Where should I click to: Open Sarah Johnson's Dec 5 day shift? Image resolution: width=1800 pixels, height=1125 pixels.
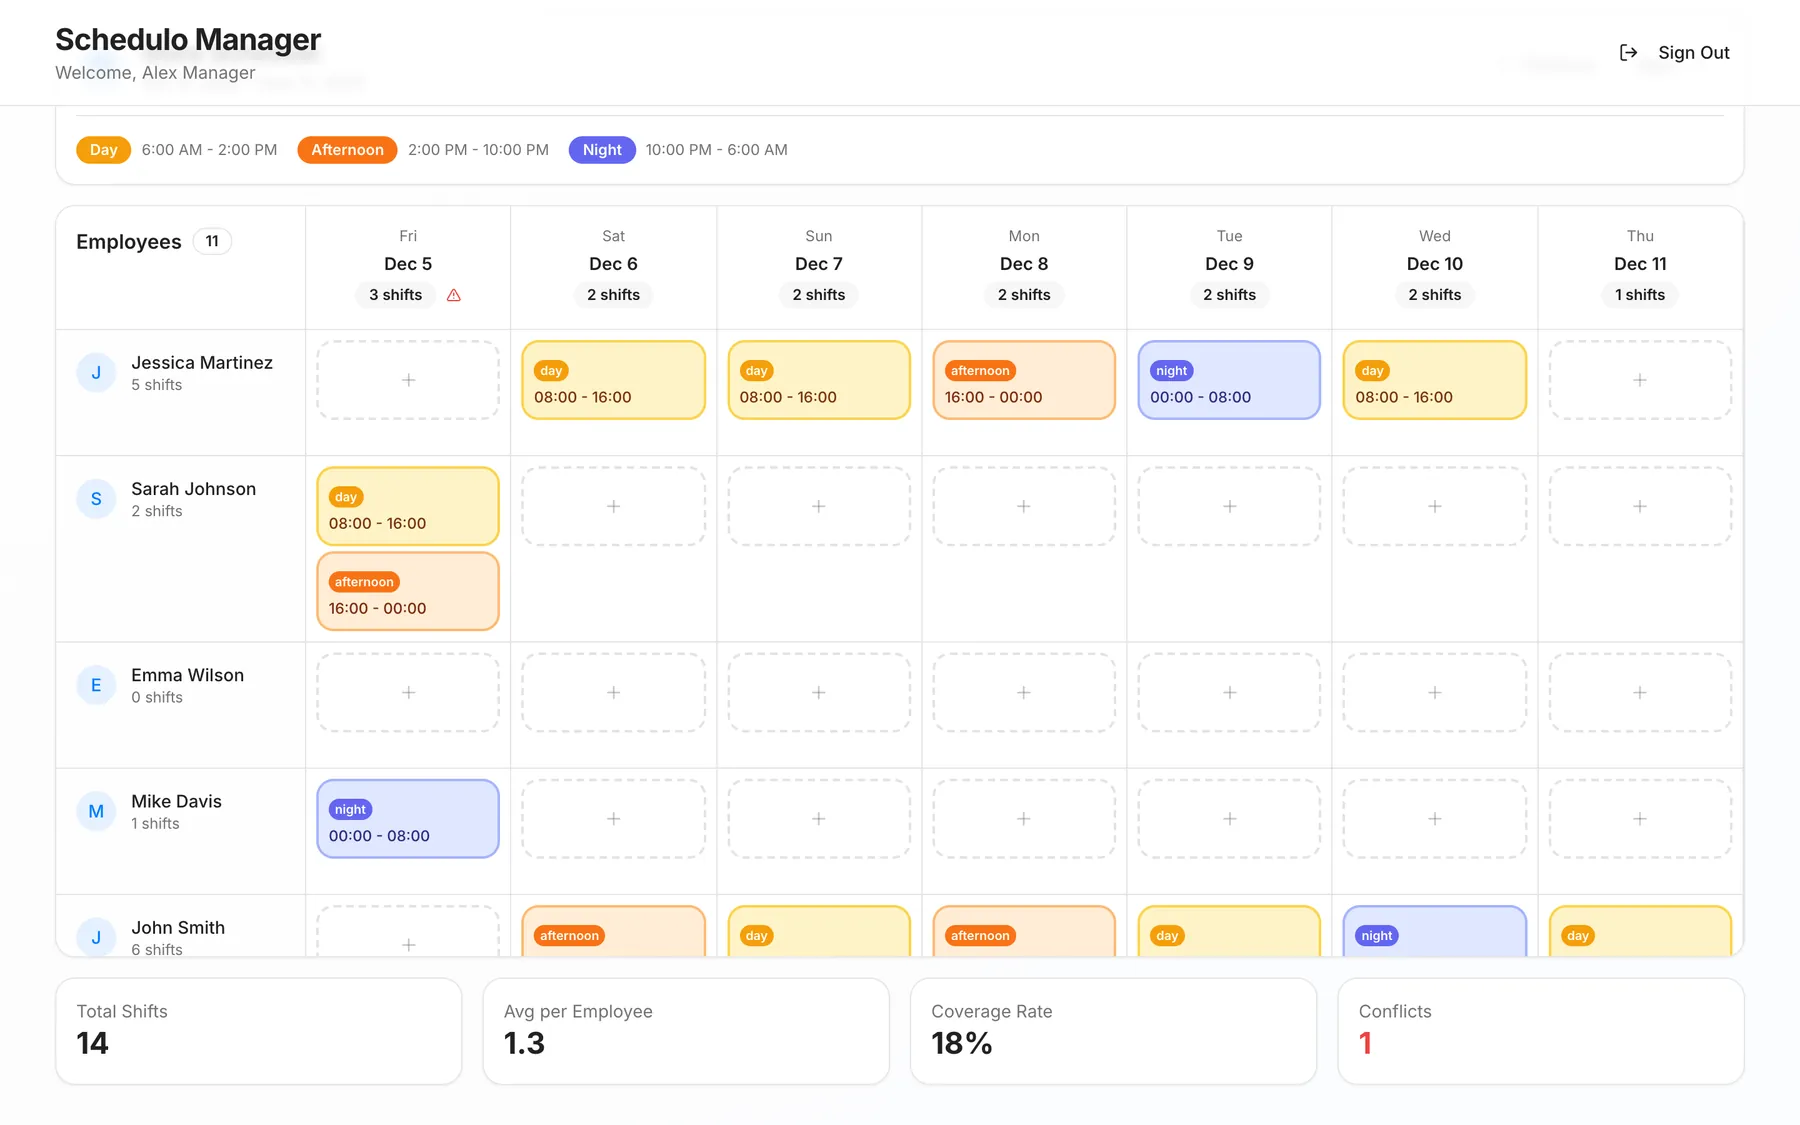pos(408,506)
